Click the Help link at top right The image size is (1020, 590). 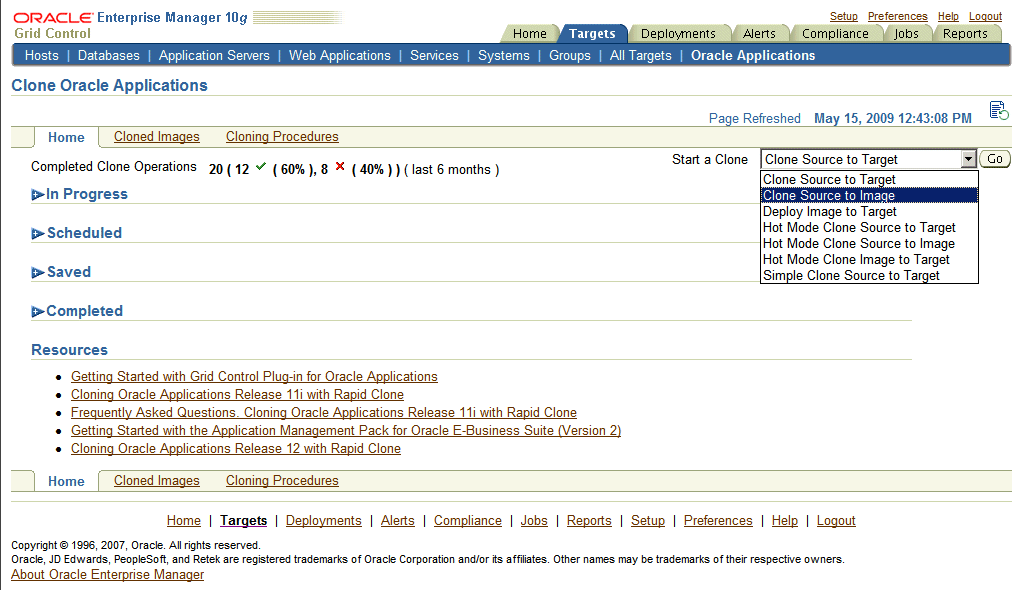point(948,16)
